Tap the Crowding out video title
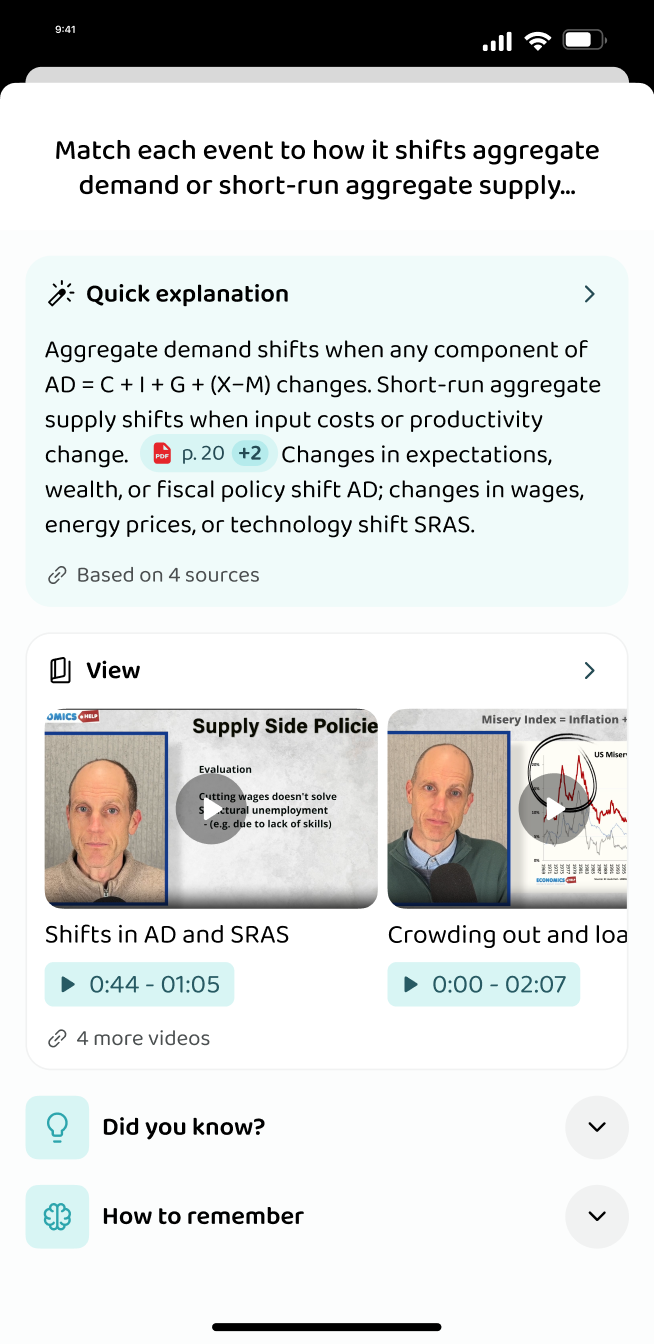Image resolution: width=654 pixels, height=1344 pixels. coord(508,934)
